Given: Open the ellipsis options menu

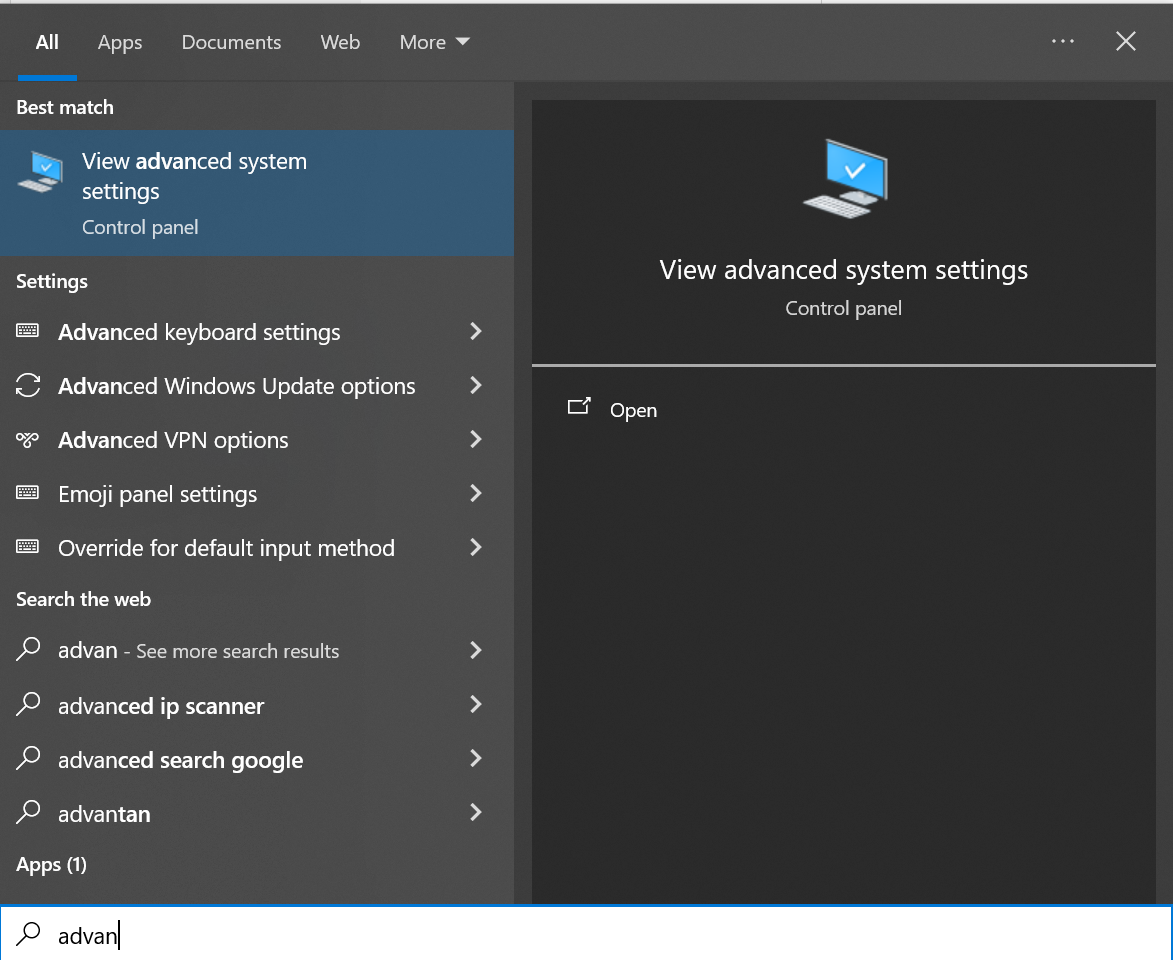Looking at the screenshot, I should pyautogui.click(x=1063, y=41).
